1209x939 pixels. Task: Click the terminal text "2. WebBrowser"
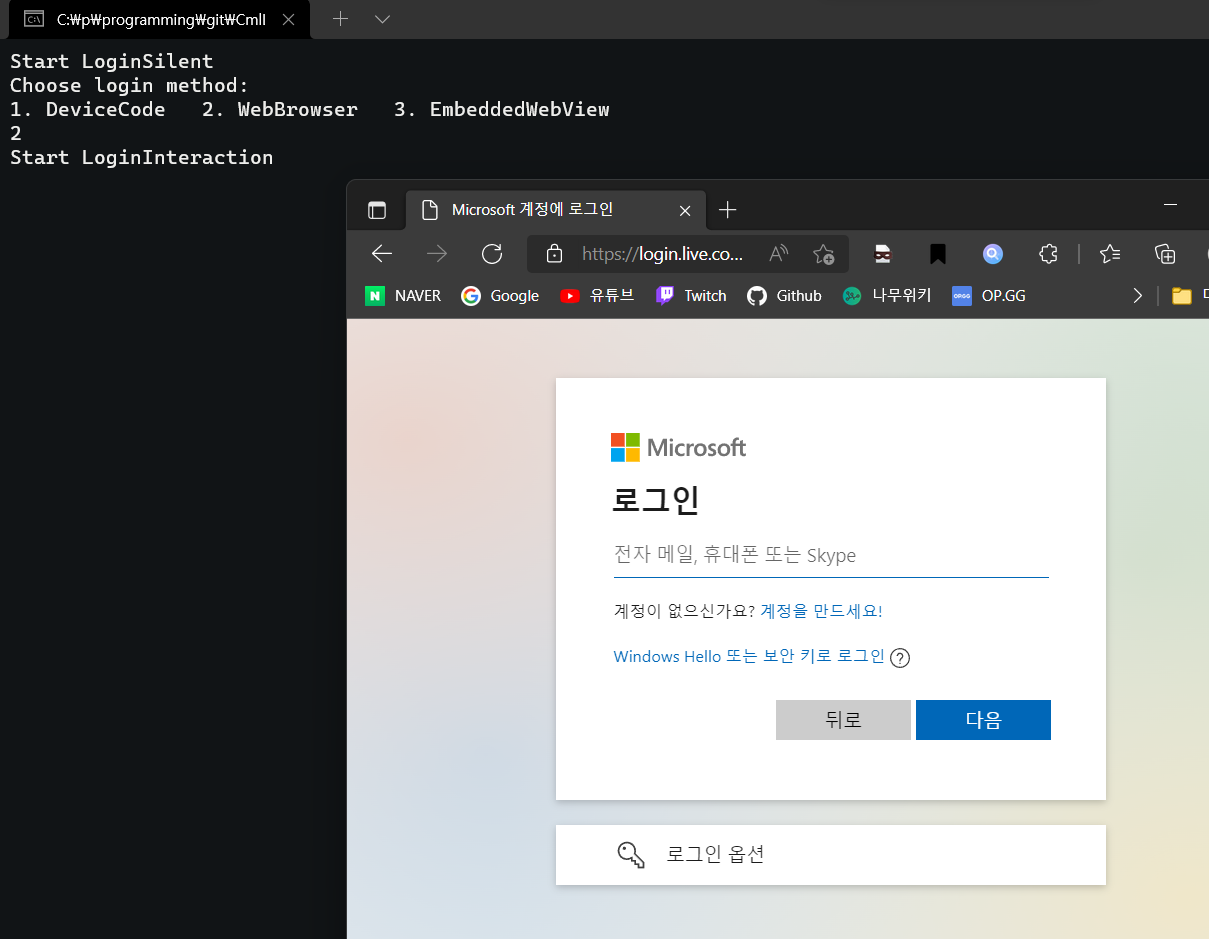(x=279, y=109)
